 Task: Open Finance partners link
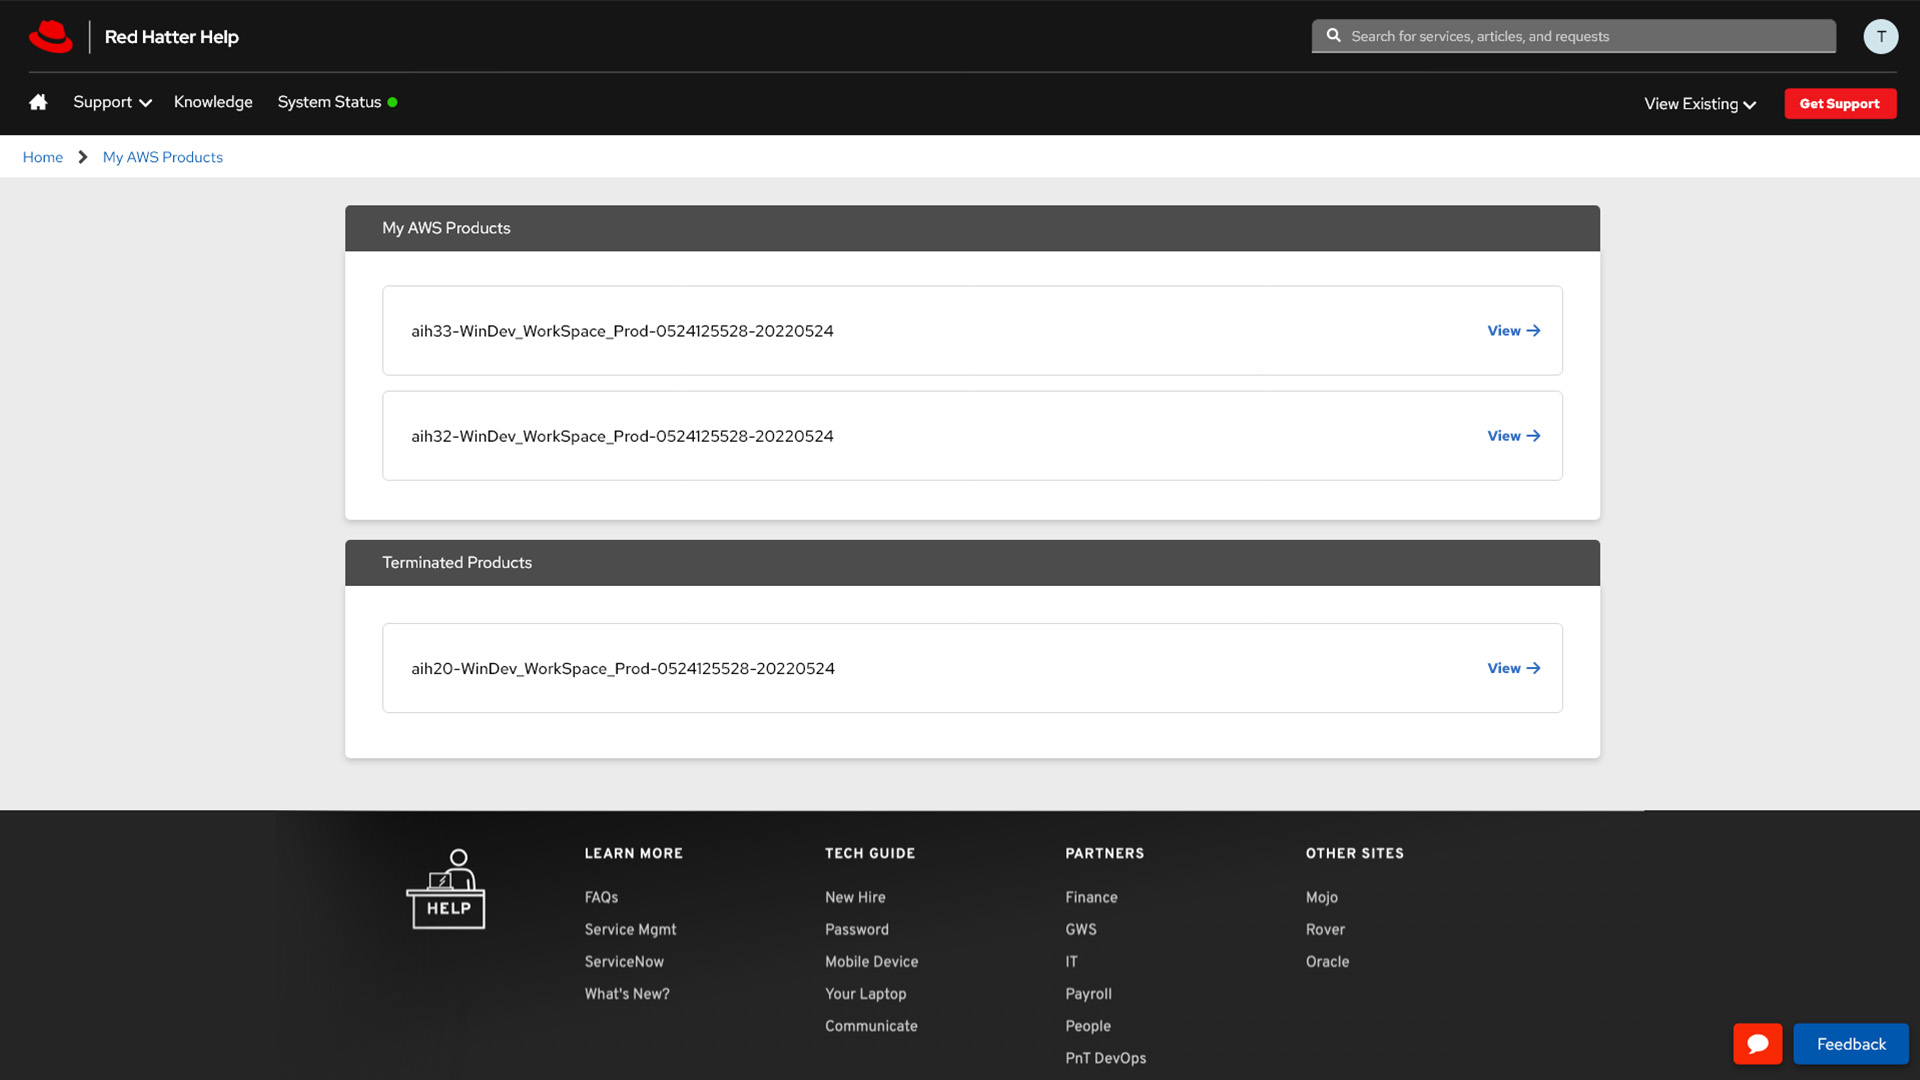click(x=1091, y=897)
